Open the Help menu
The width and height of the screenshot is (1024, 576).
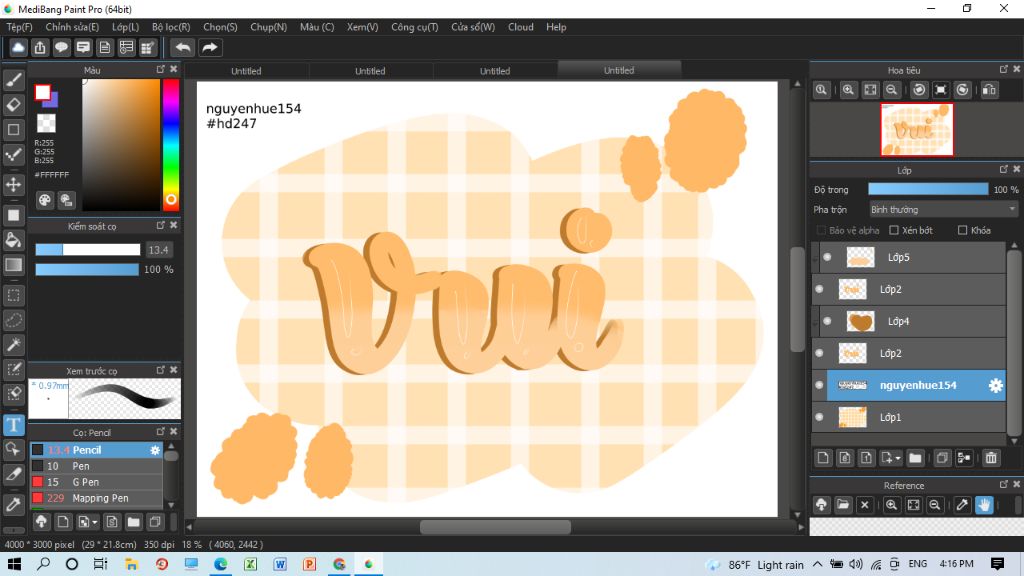556,27
